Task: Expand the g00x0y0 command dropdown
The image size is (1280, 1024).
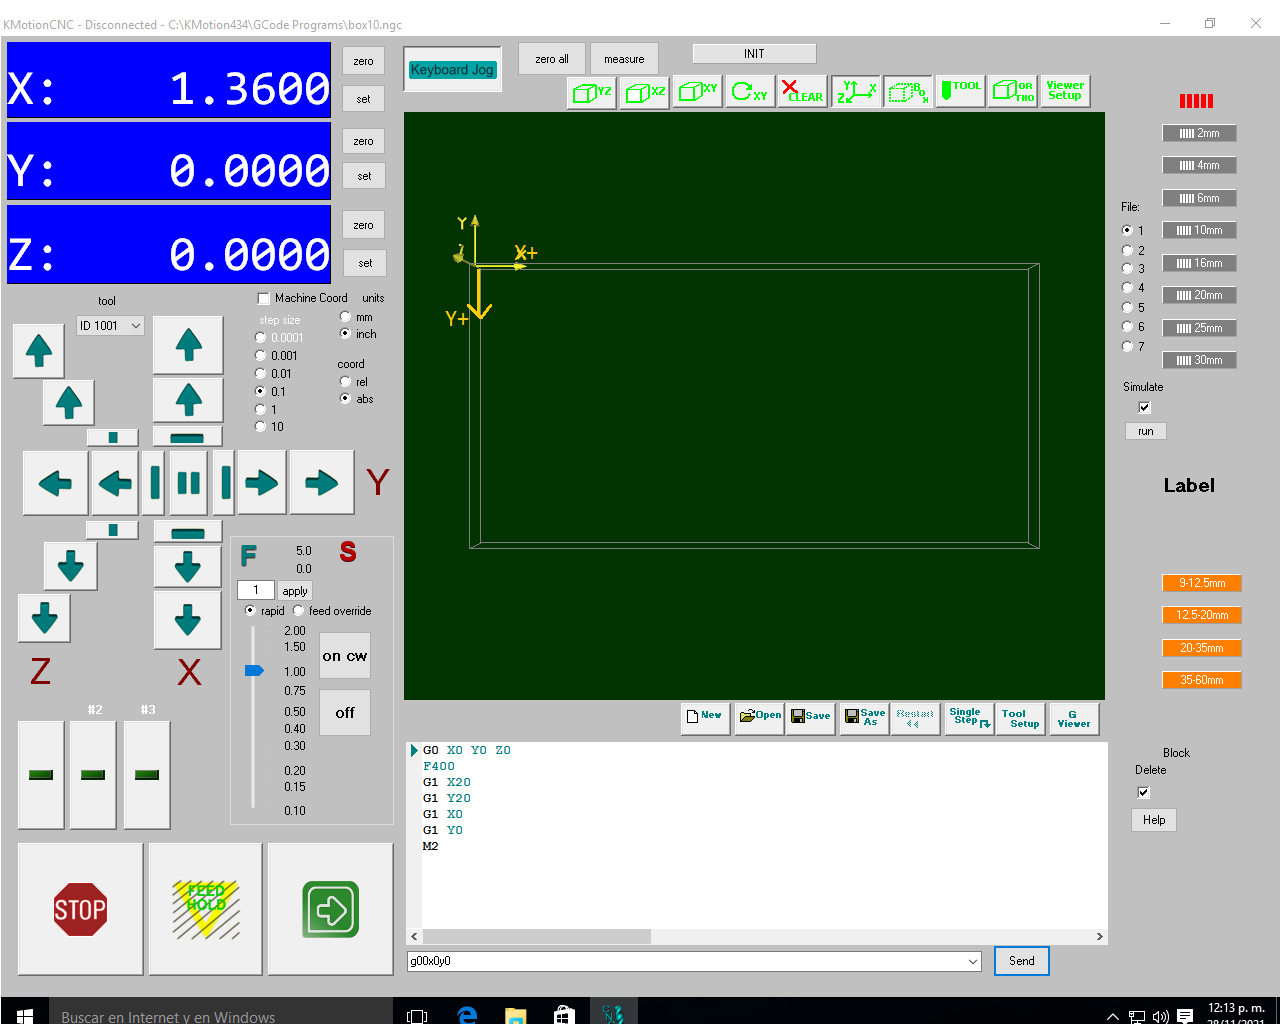Action: [x=972, y=962]
